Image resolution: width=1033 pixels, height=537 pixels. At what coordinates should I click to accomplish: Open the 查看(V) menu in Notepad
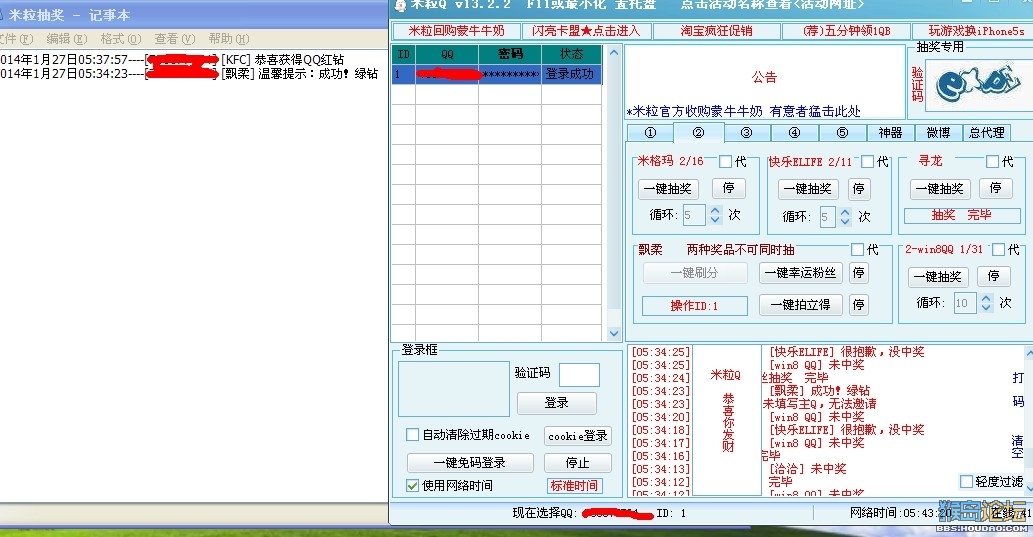click(x=175, y=39)
